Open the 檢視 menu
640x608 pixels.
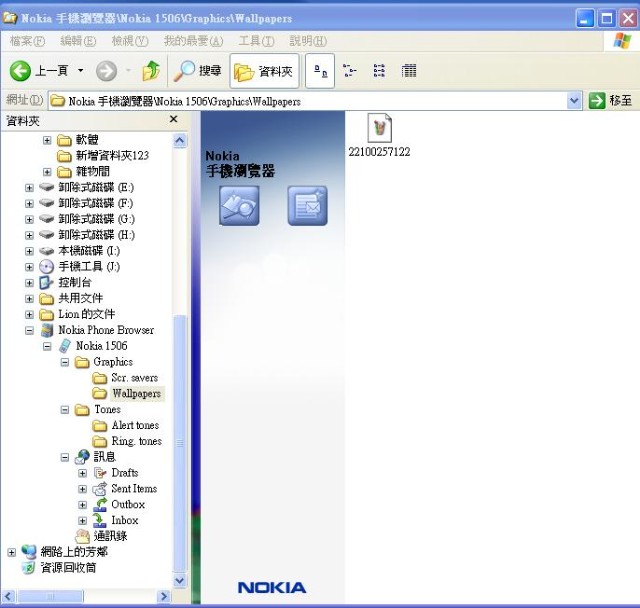[129, 41]
